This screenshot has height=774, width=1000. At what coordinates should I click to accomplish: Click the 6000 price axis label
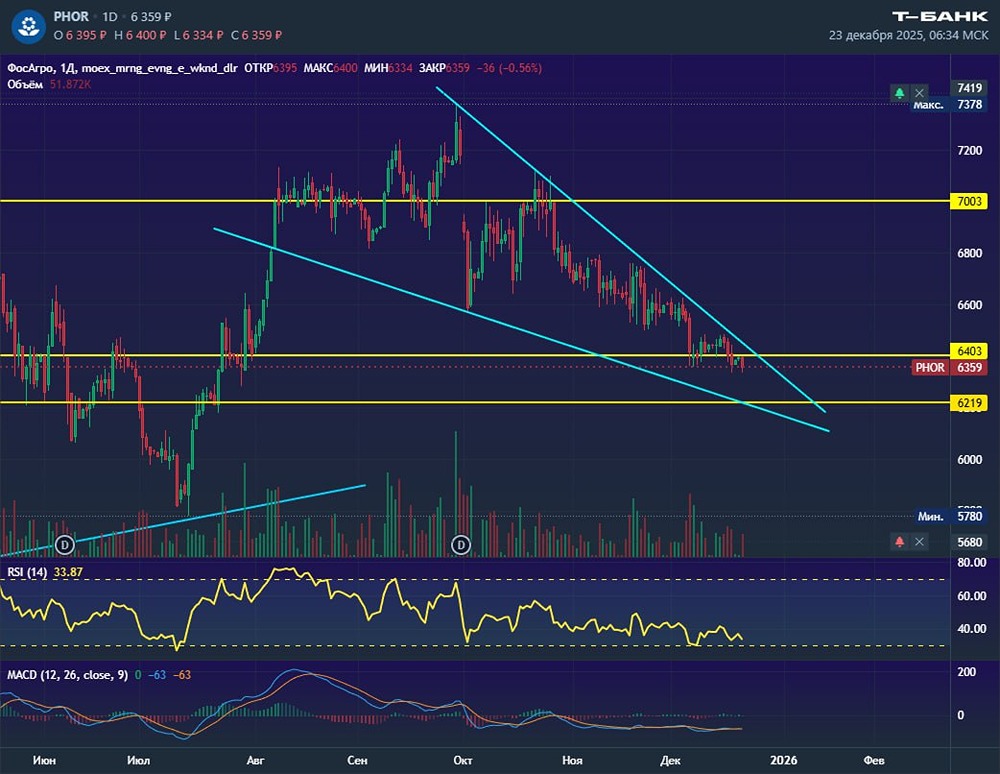click(x=969, y=460)
